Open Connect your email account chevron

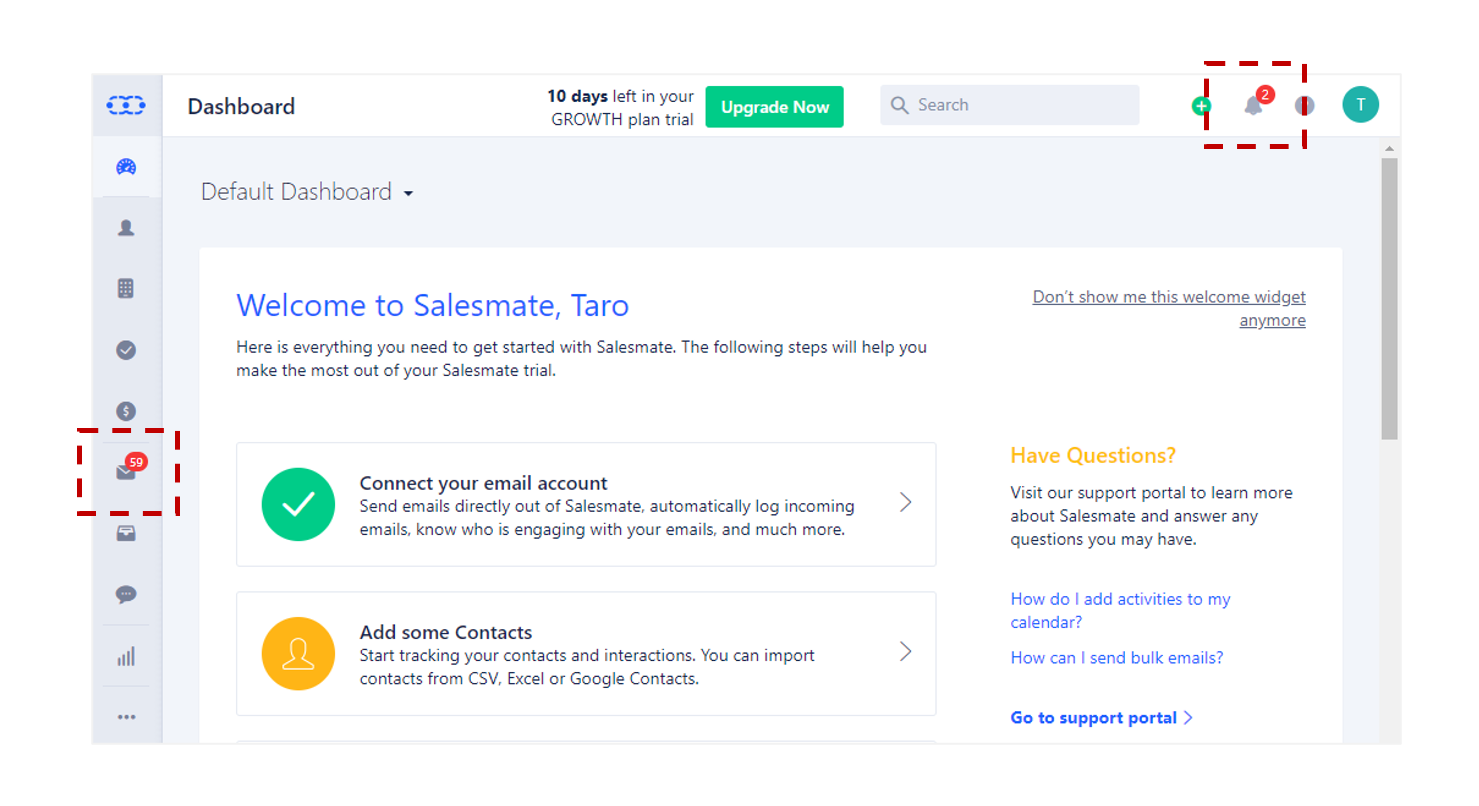tap(905, 502)
